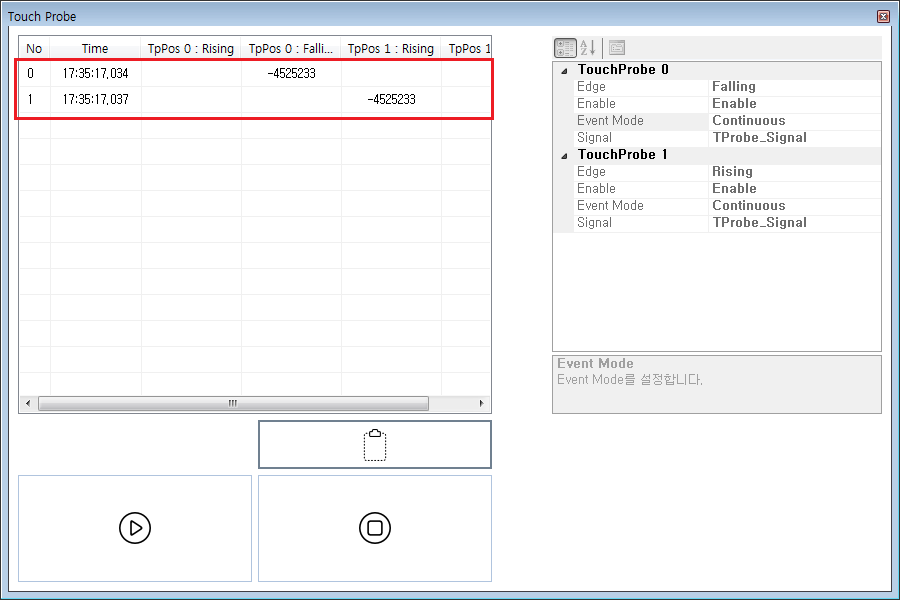900x600 pixels.
Task: Collapse the TouchProbe 1 category
Action: (563, 155)
